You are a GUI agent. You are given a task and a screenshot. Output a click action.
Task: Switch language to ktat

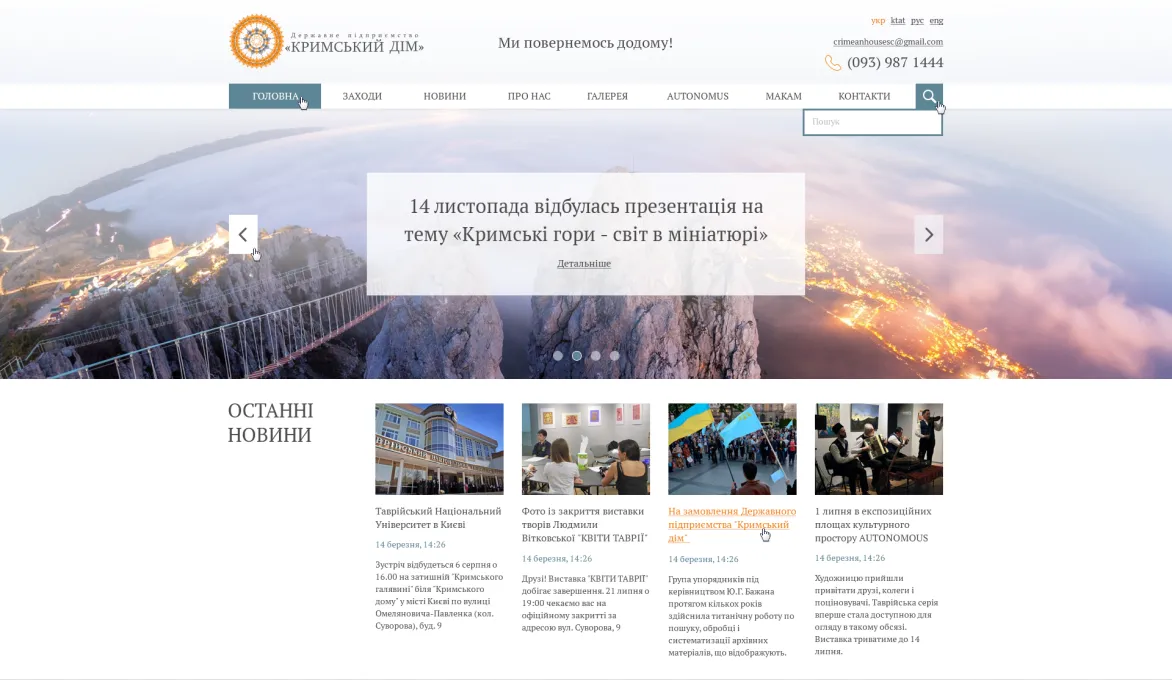click(x=898, y=20)
